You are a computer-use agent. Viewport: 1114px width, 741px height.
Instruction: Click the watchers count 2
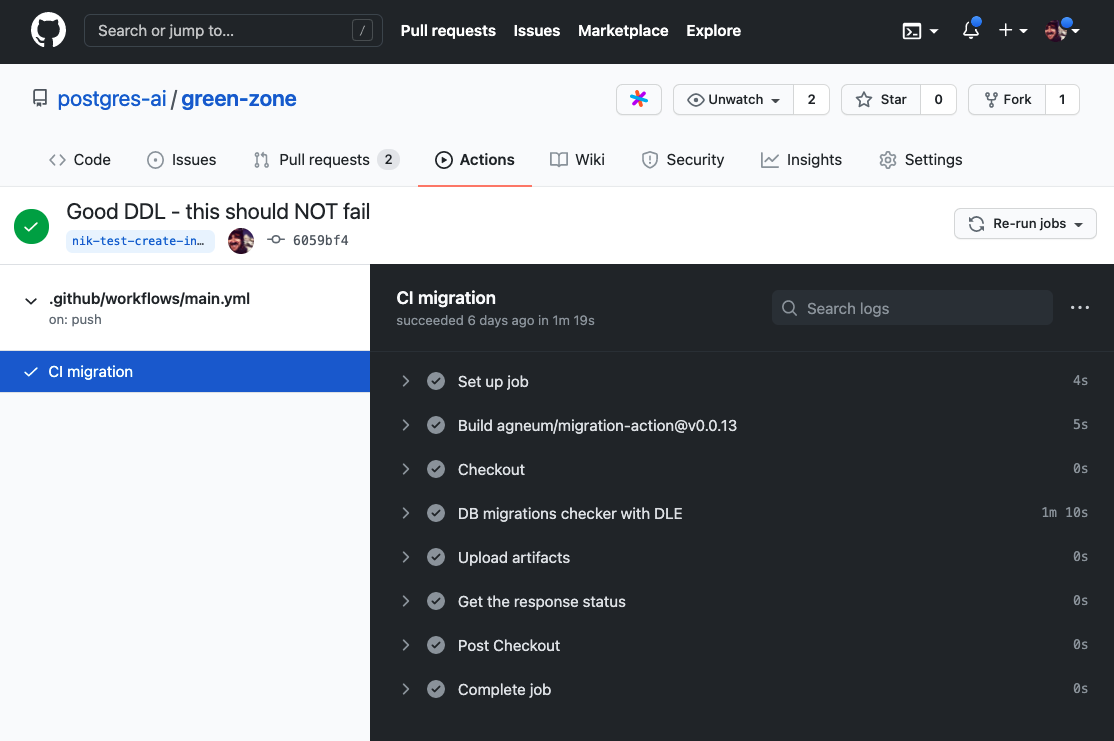click(811, 99)
